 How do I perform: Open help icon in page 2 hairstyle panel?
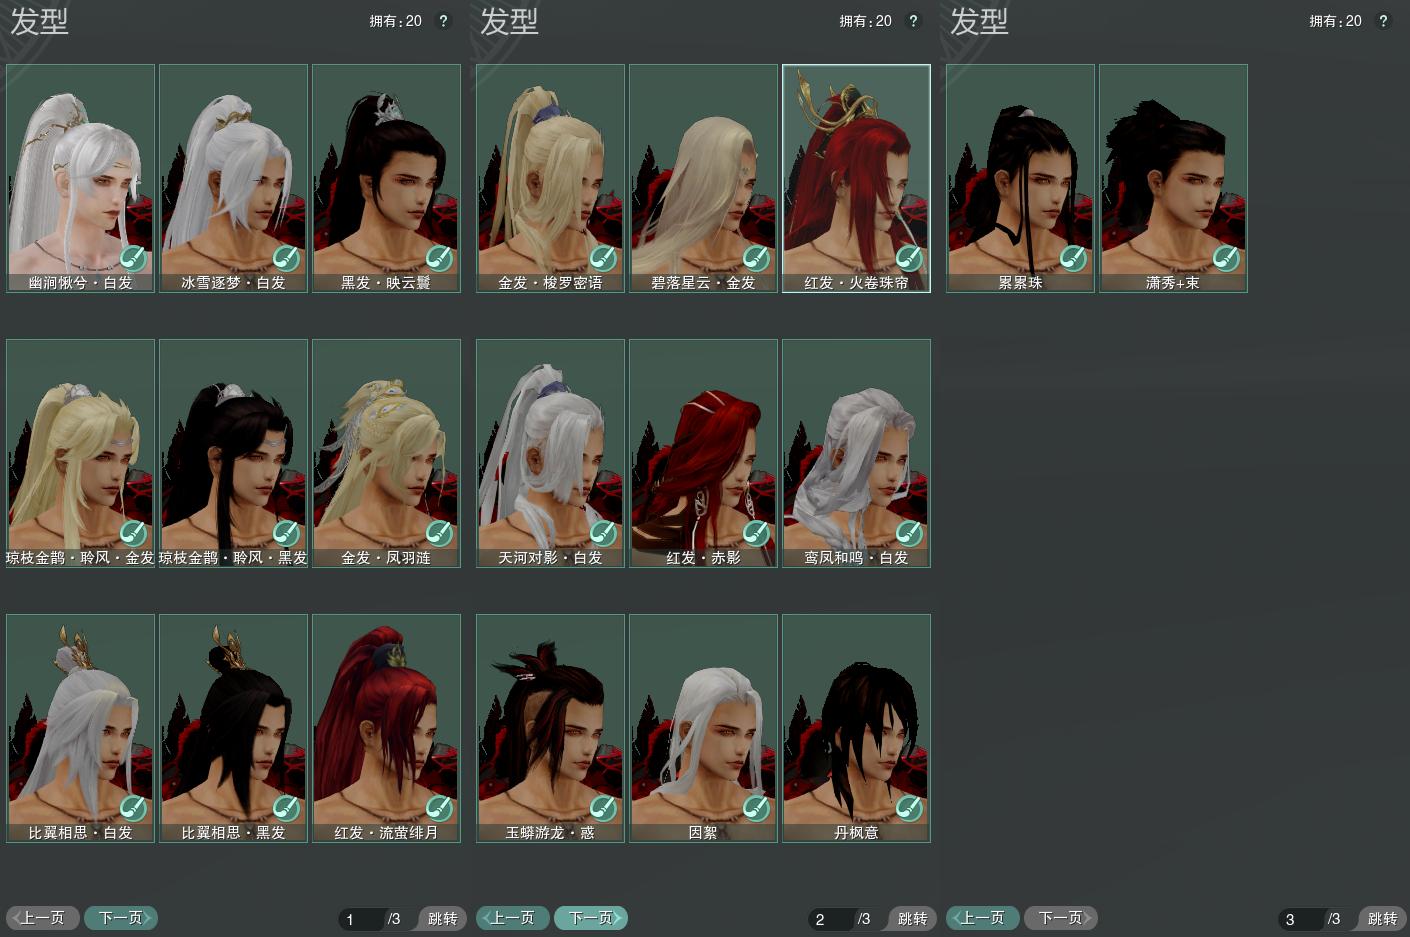(913, 21)
